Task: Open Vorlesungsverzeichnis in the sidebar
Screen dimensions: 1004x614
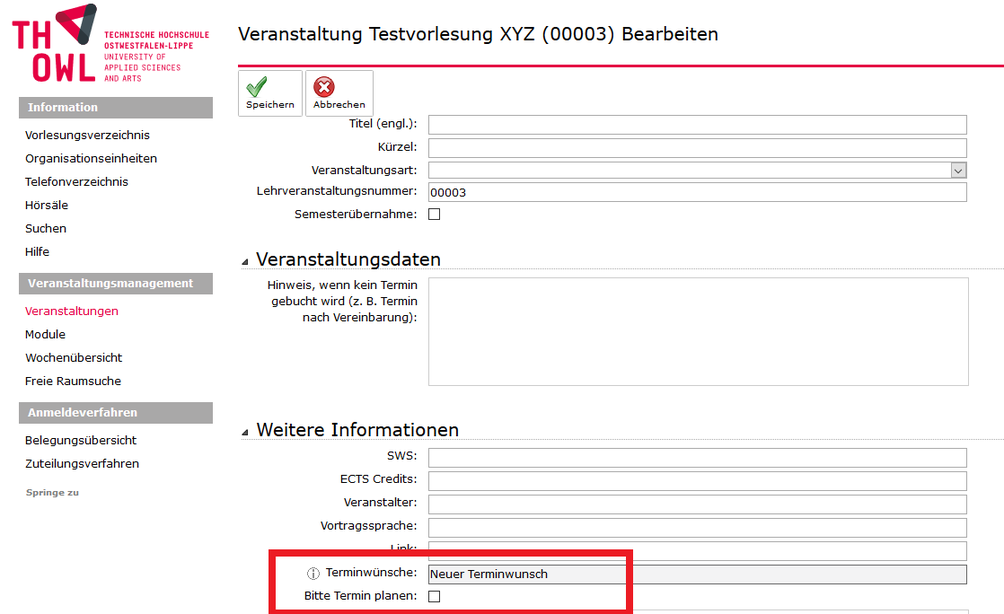Action: click(87, 135)
